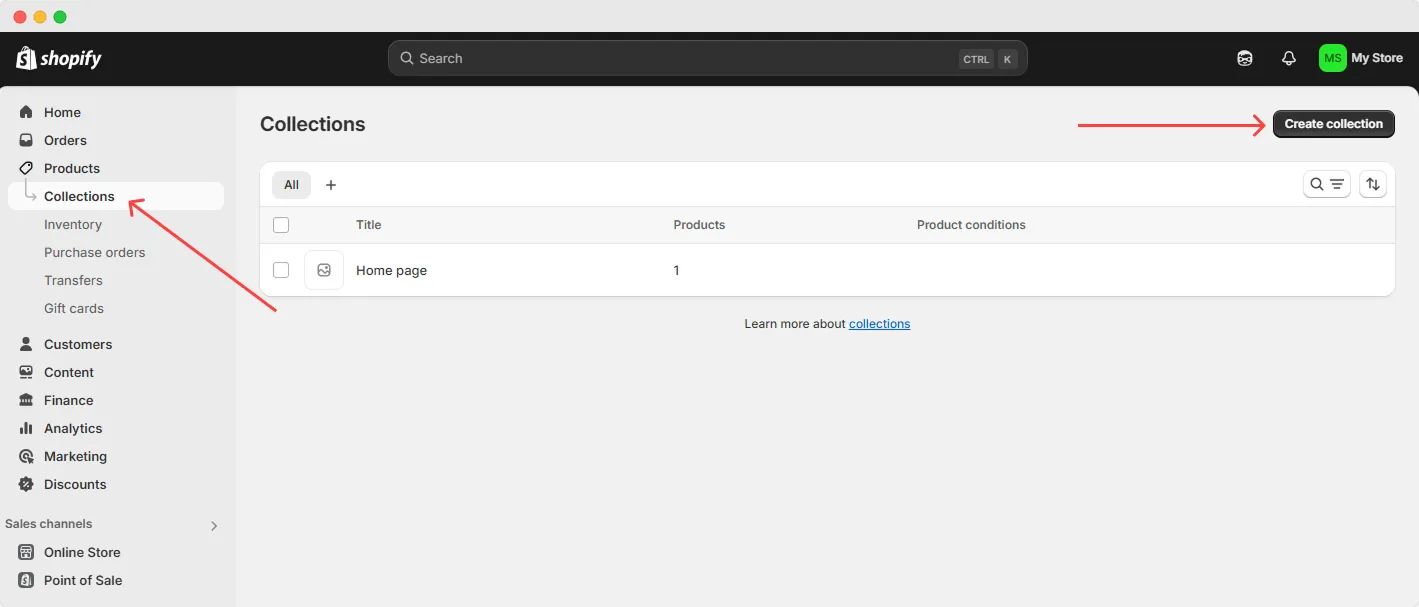Sort the collections list
This screenshot has width=1419, height=607.
coord(1372,183)
